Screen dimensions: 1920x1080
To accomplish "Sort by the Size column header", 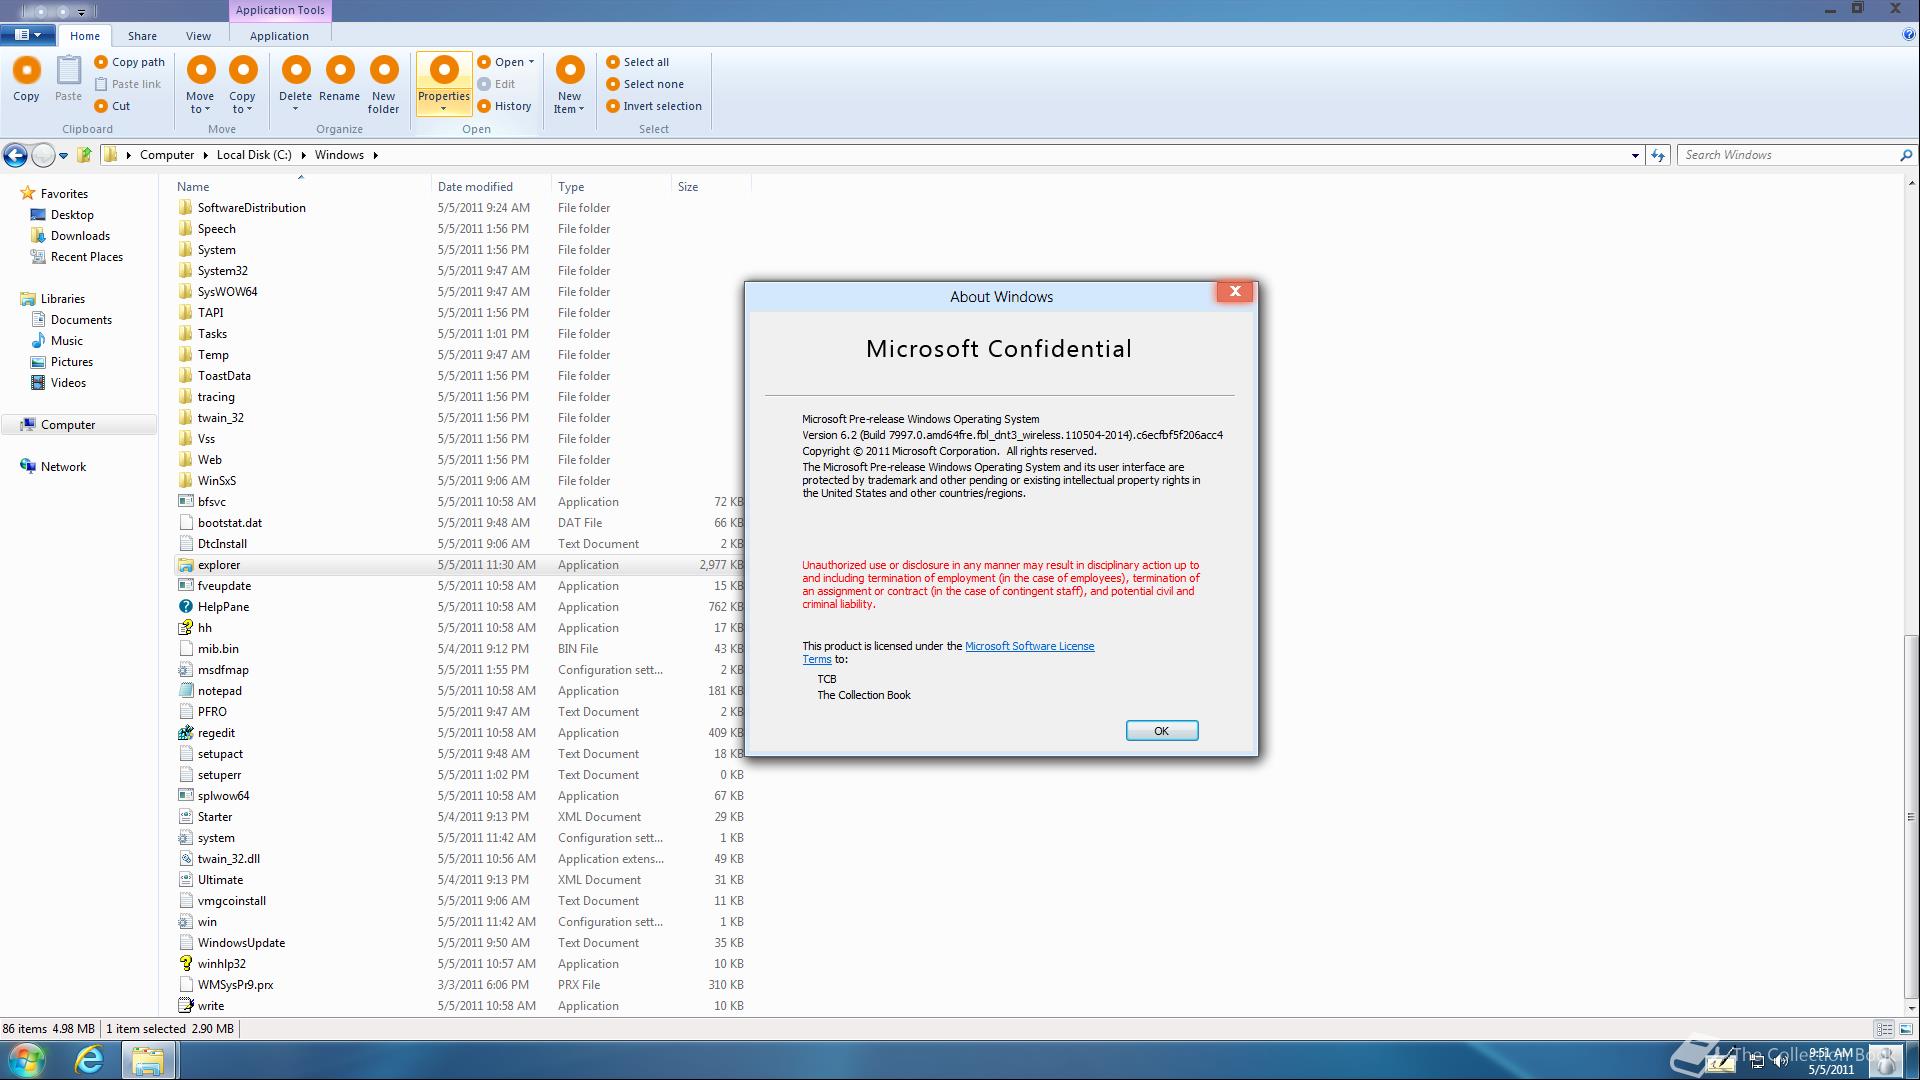I will (x=688, y=187).
